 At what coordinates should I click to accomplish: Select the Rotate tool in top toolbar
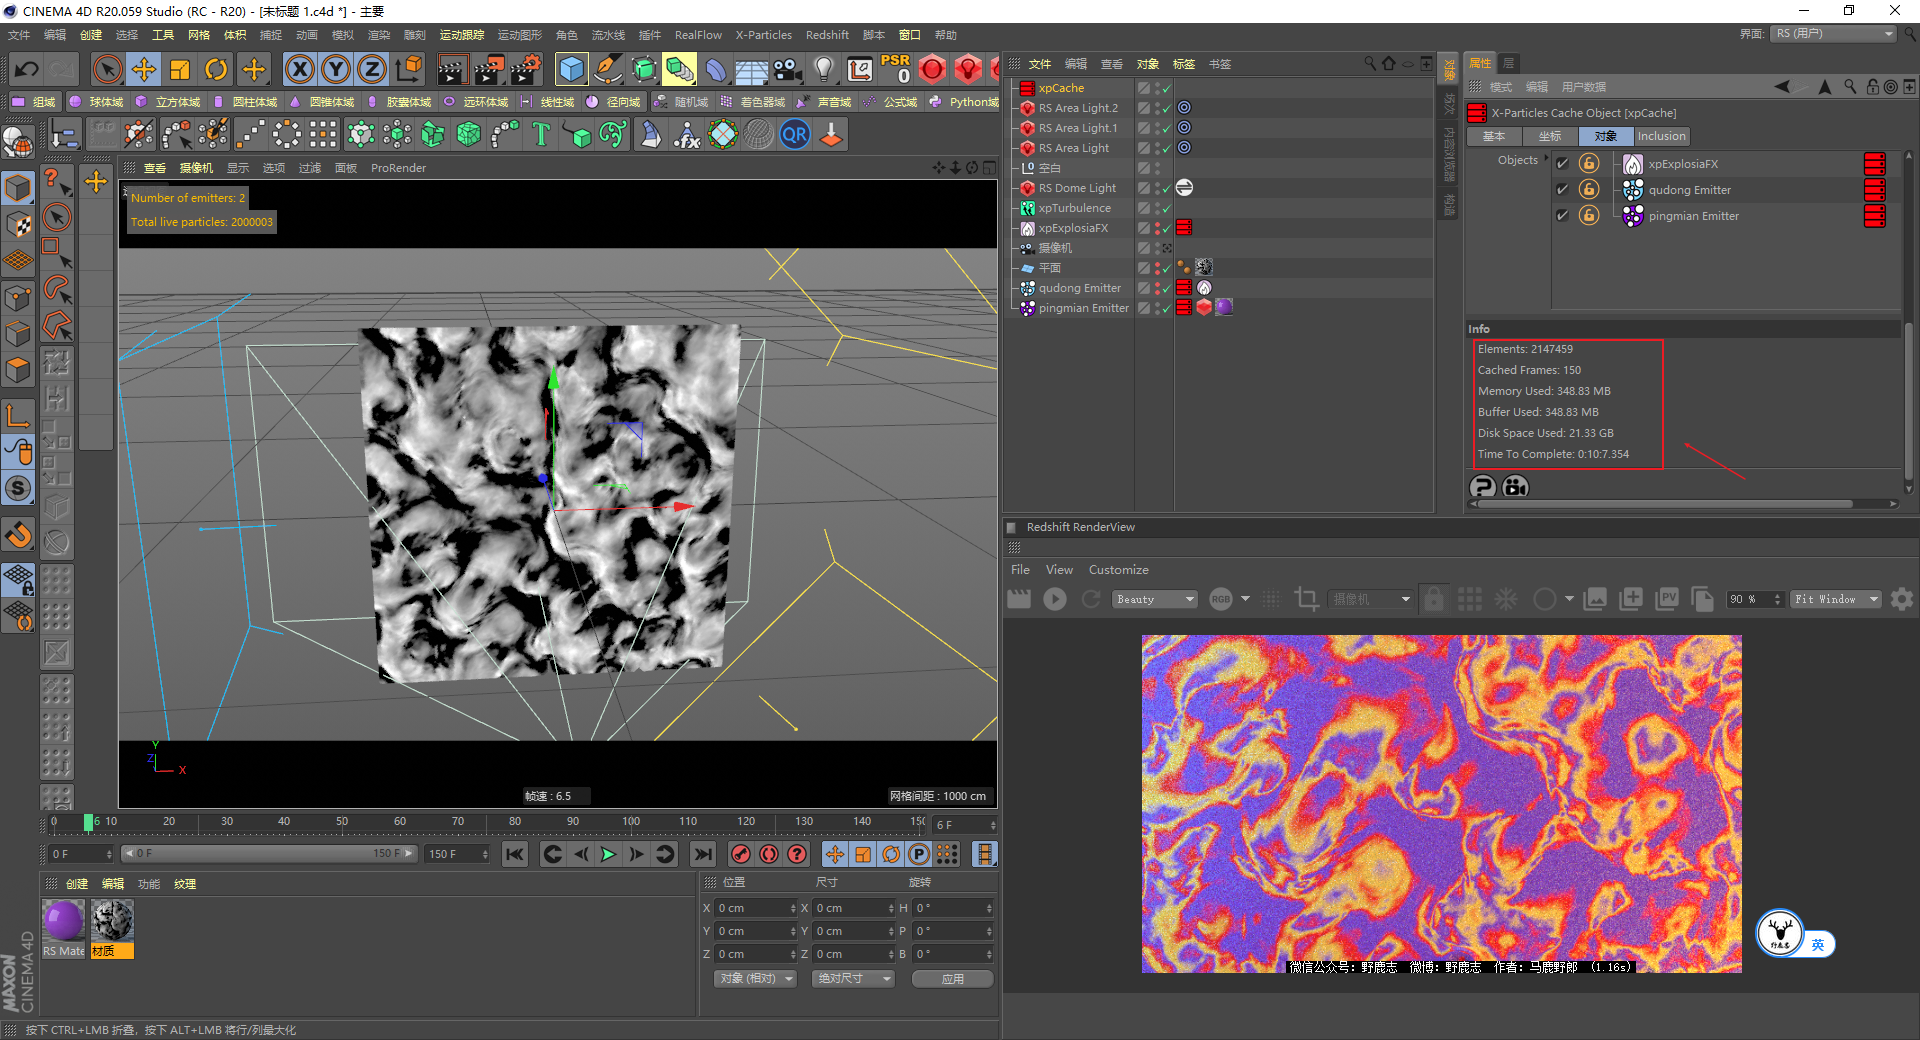pos(216,69)
